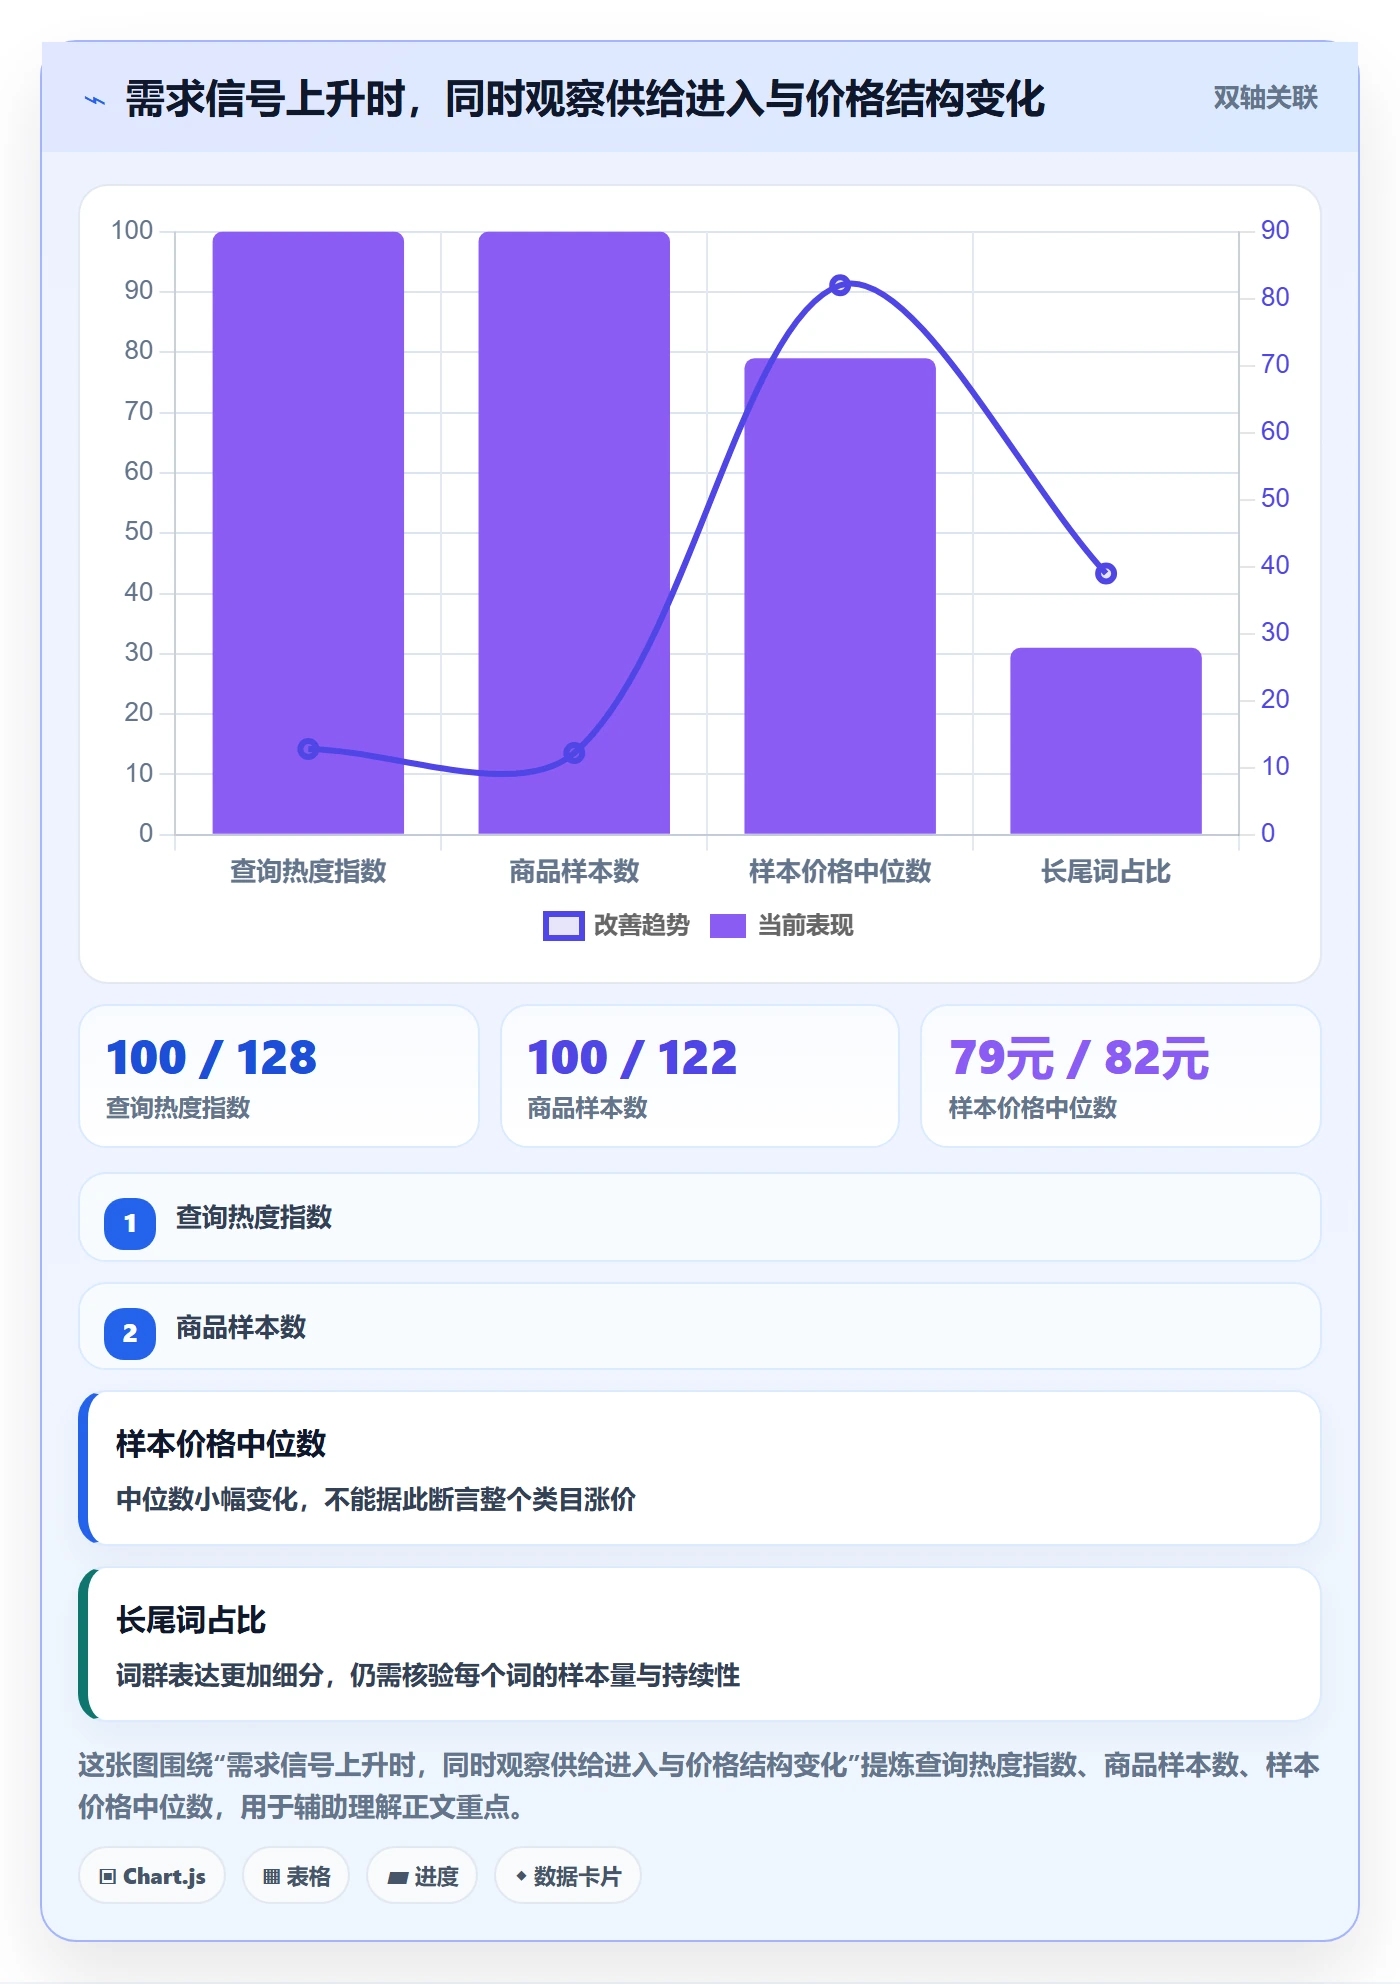Toggle the 当前表现 legend swatch
Screen dimensions: 1400x1984
click(728, 926)
